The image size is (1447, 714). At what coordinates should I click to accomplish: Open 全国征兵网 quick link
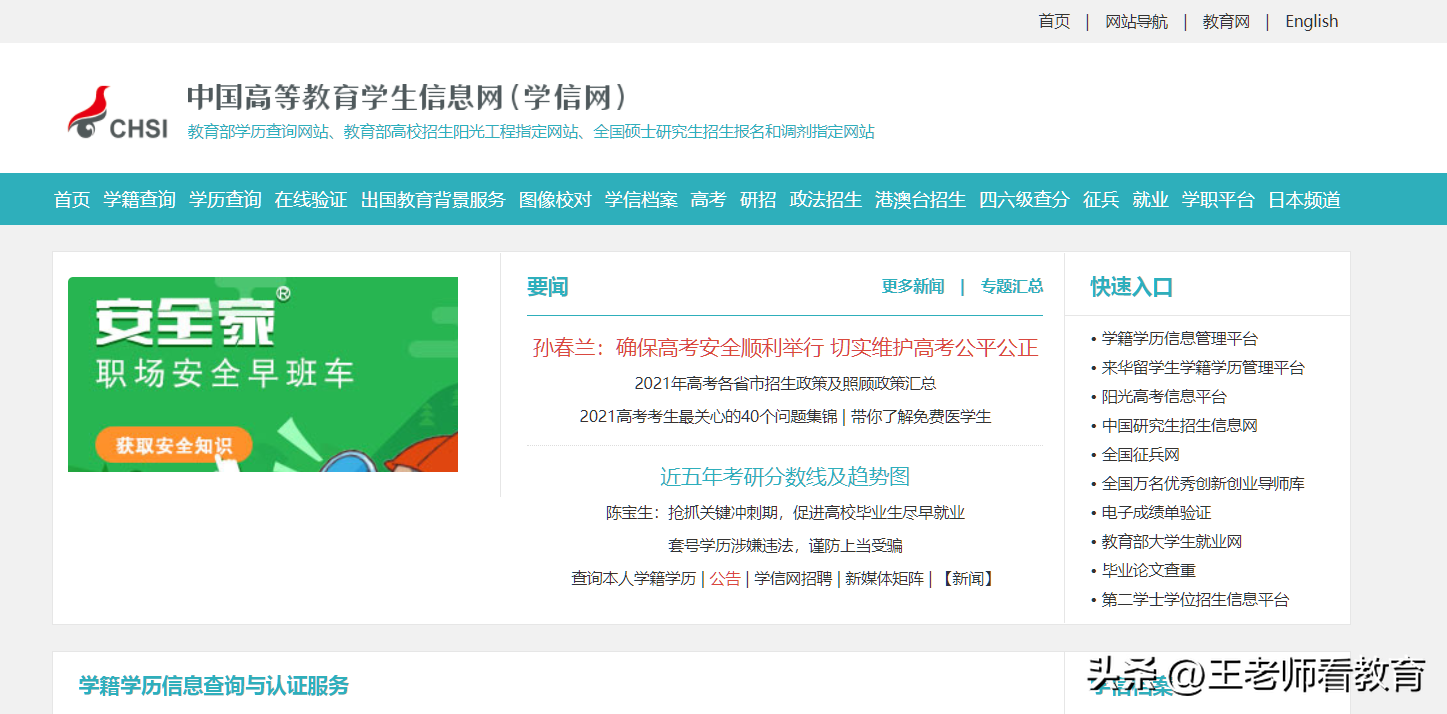coord(1141,455)
